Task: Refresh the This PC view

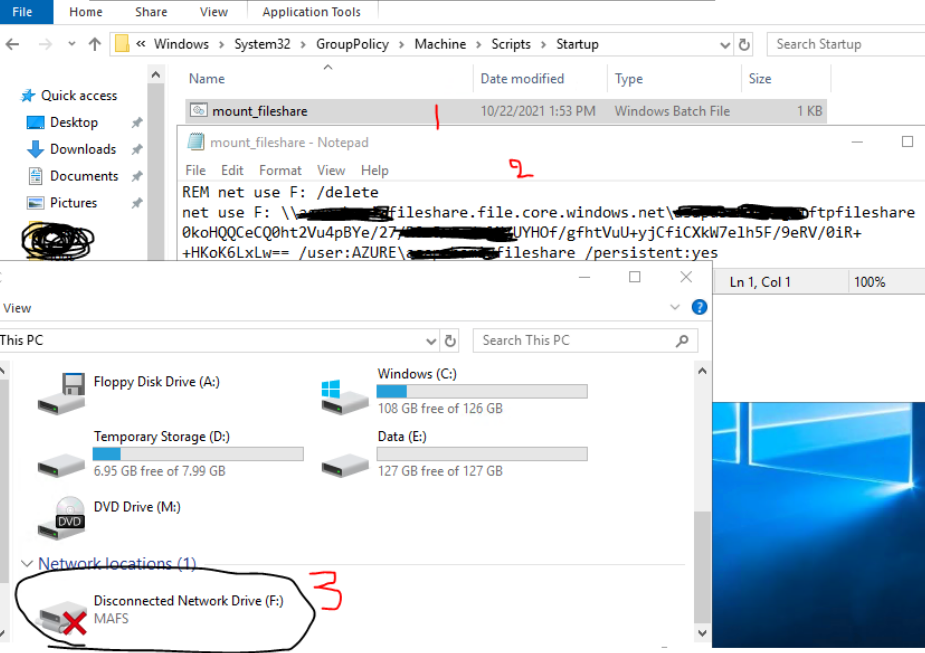Action: tap(450, 341)
